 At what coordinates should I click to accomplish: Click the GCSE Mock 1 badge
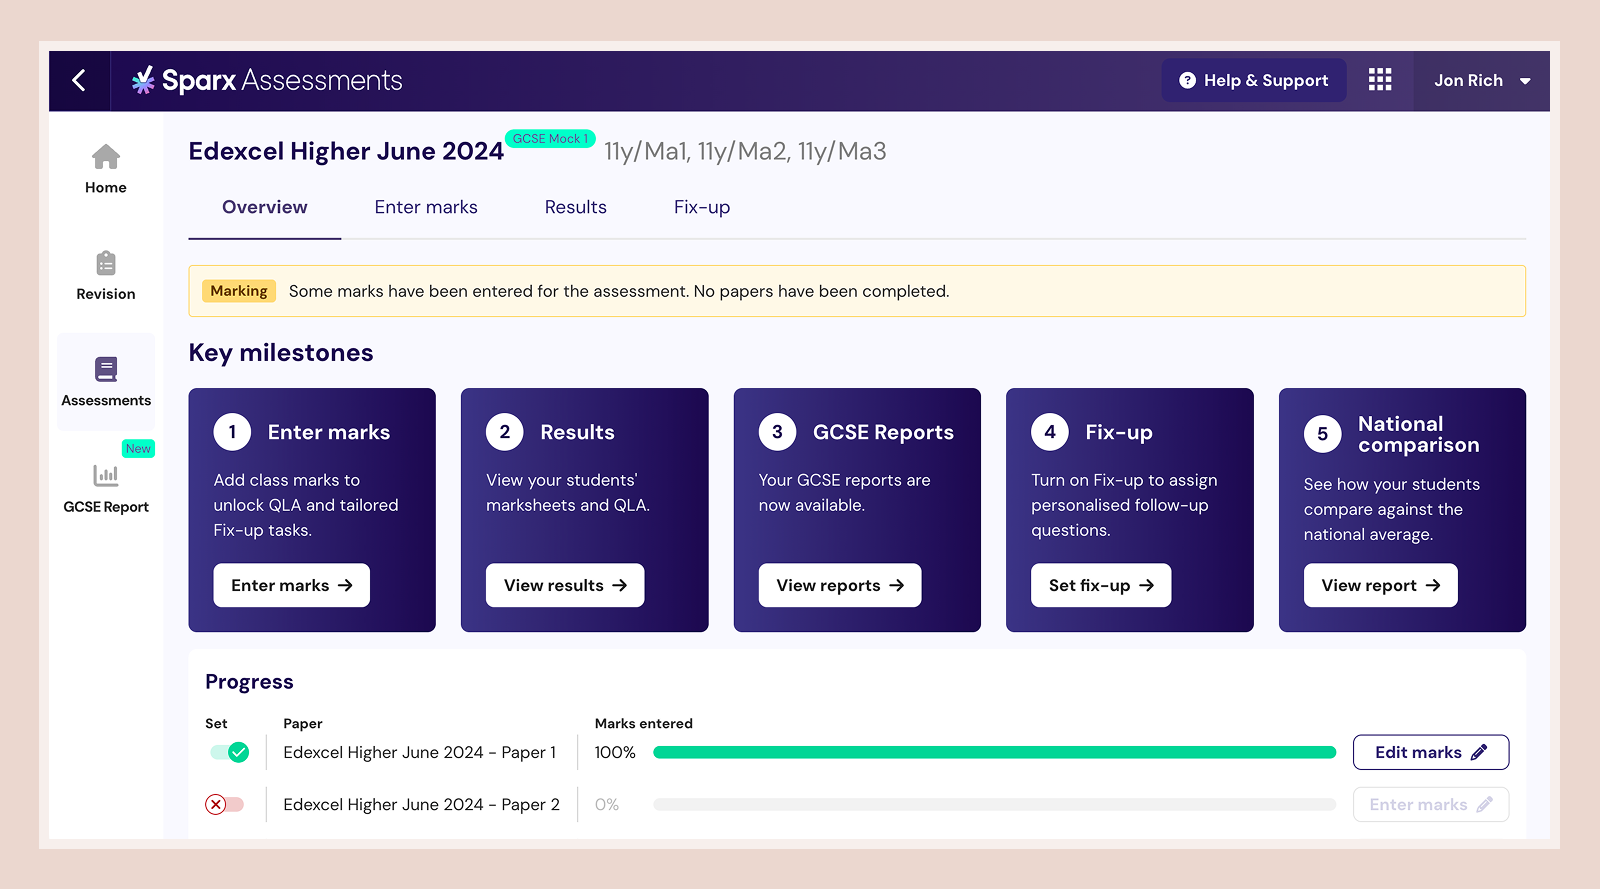pyautogui.click(x=550, y=139)
